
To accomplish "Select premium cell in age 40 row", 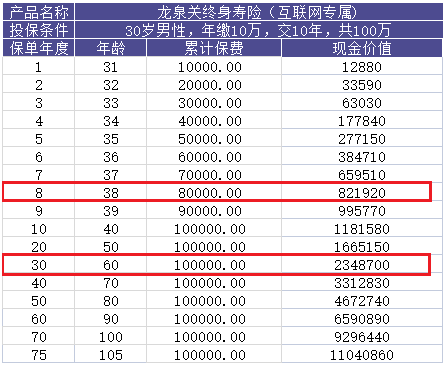I will pos(214,229).
